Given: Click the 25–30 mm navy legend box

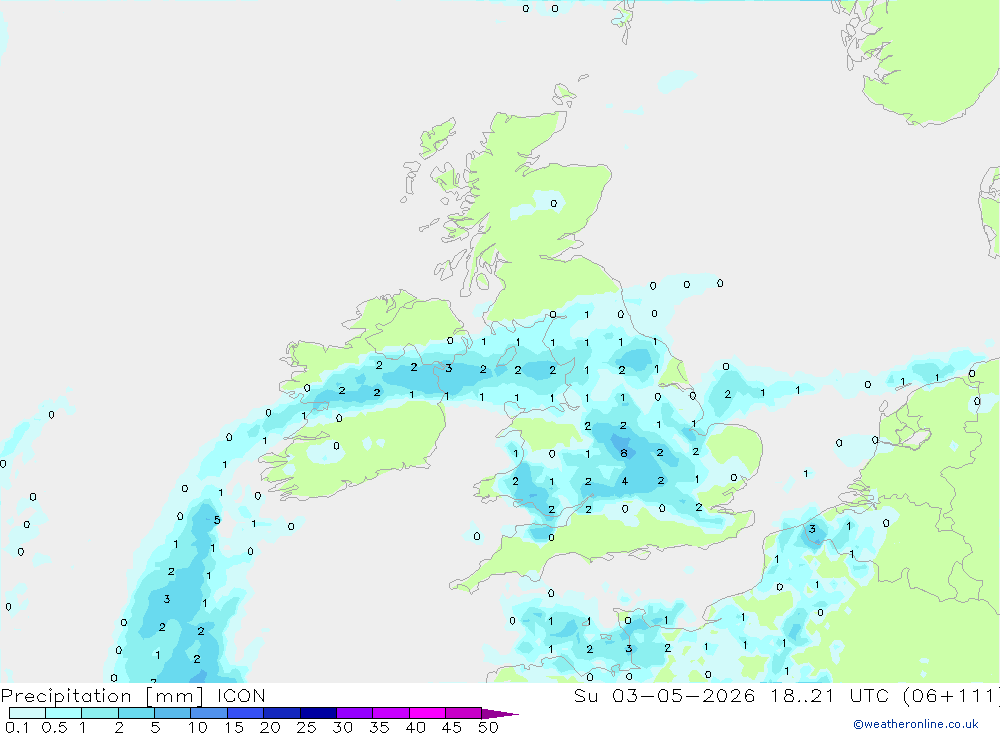Looking at the screenshot, I should click(318, 713).
